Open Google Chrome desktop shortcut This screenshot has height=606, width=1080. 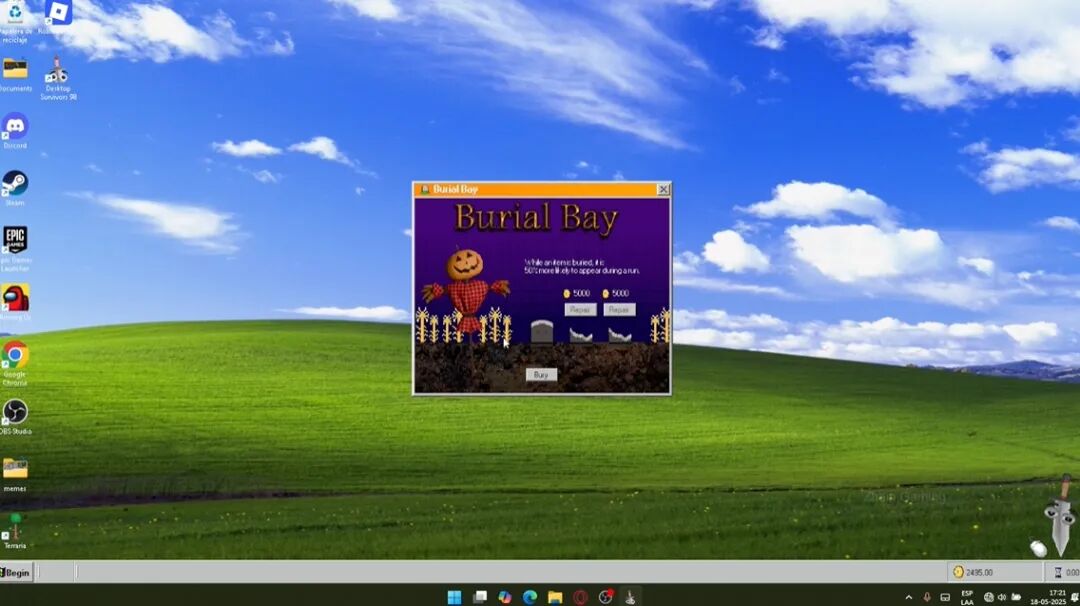[x=15, y=363]
